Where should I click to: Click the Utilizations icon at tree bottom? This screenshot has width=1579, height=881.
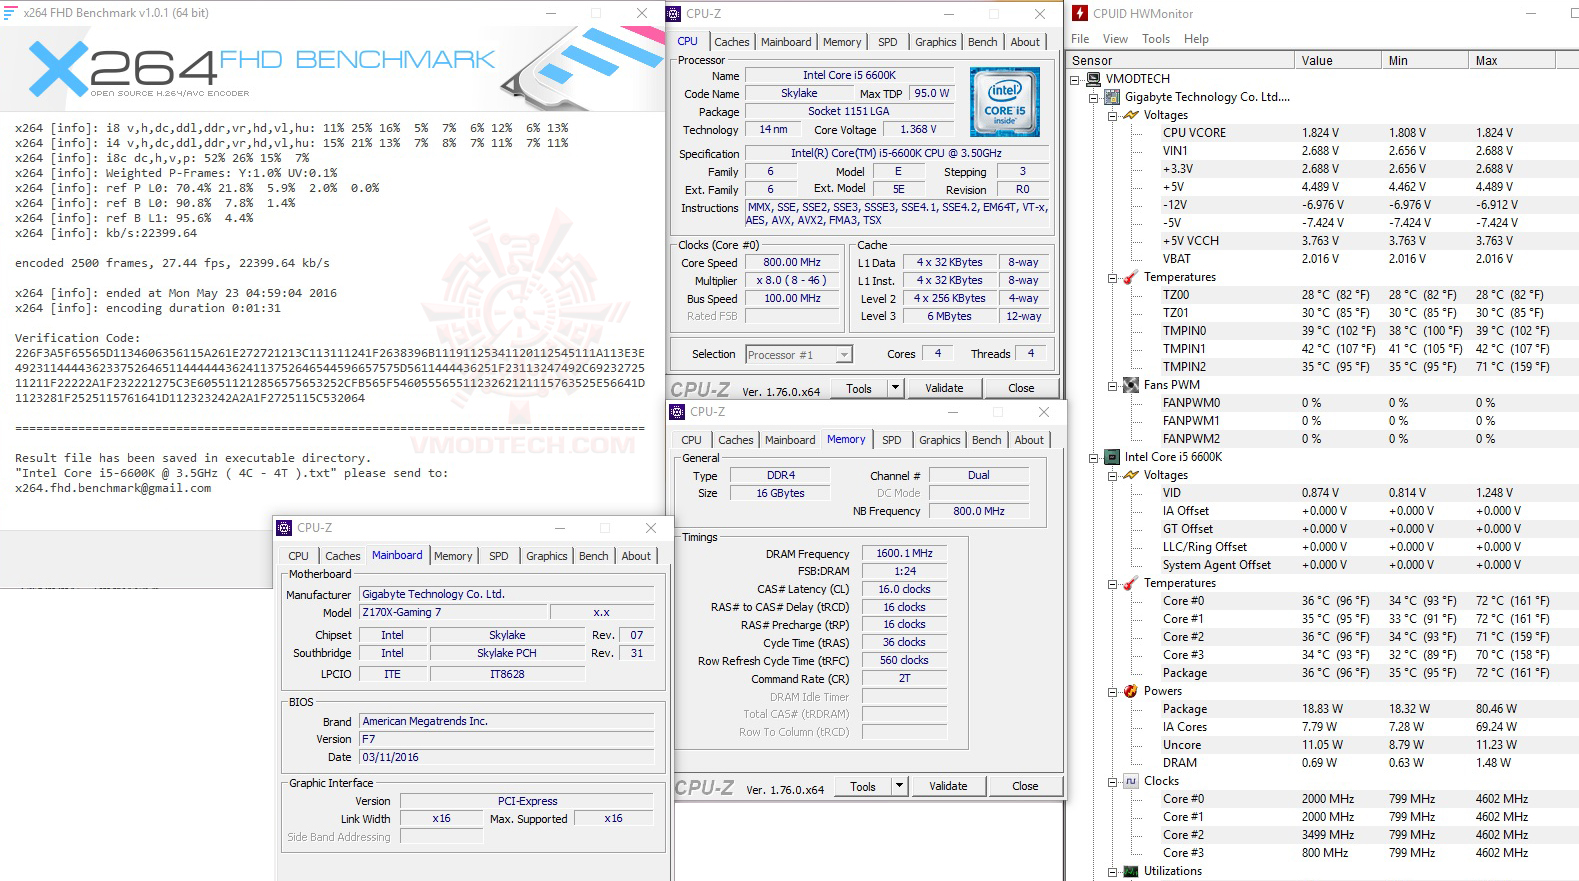[x=1131, y=871]
